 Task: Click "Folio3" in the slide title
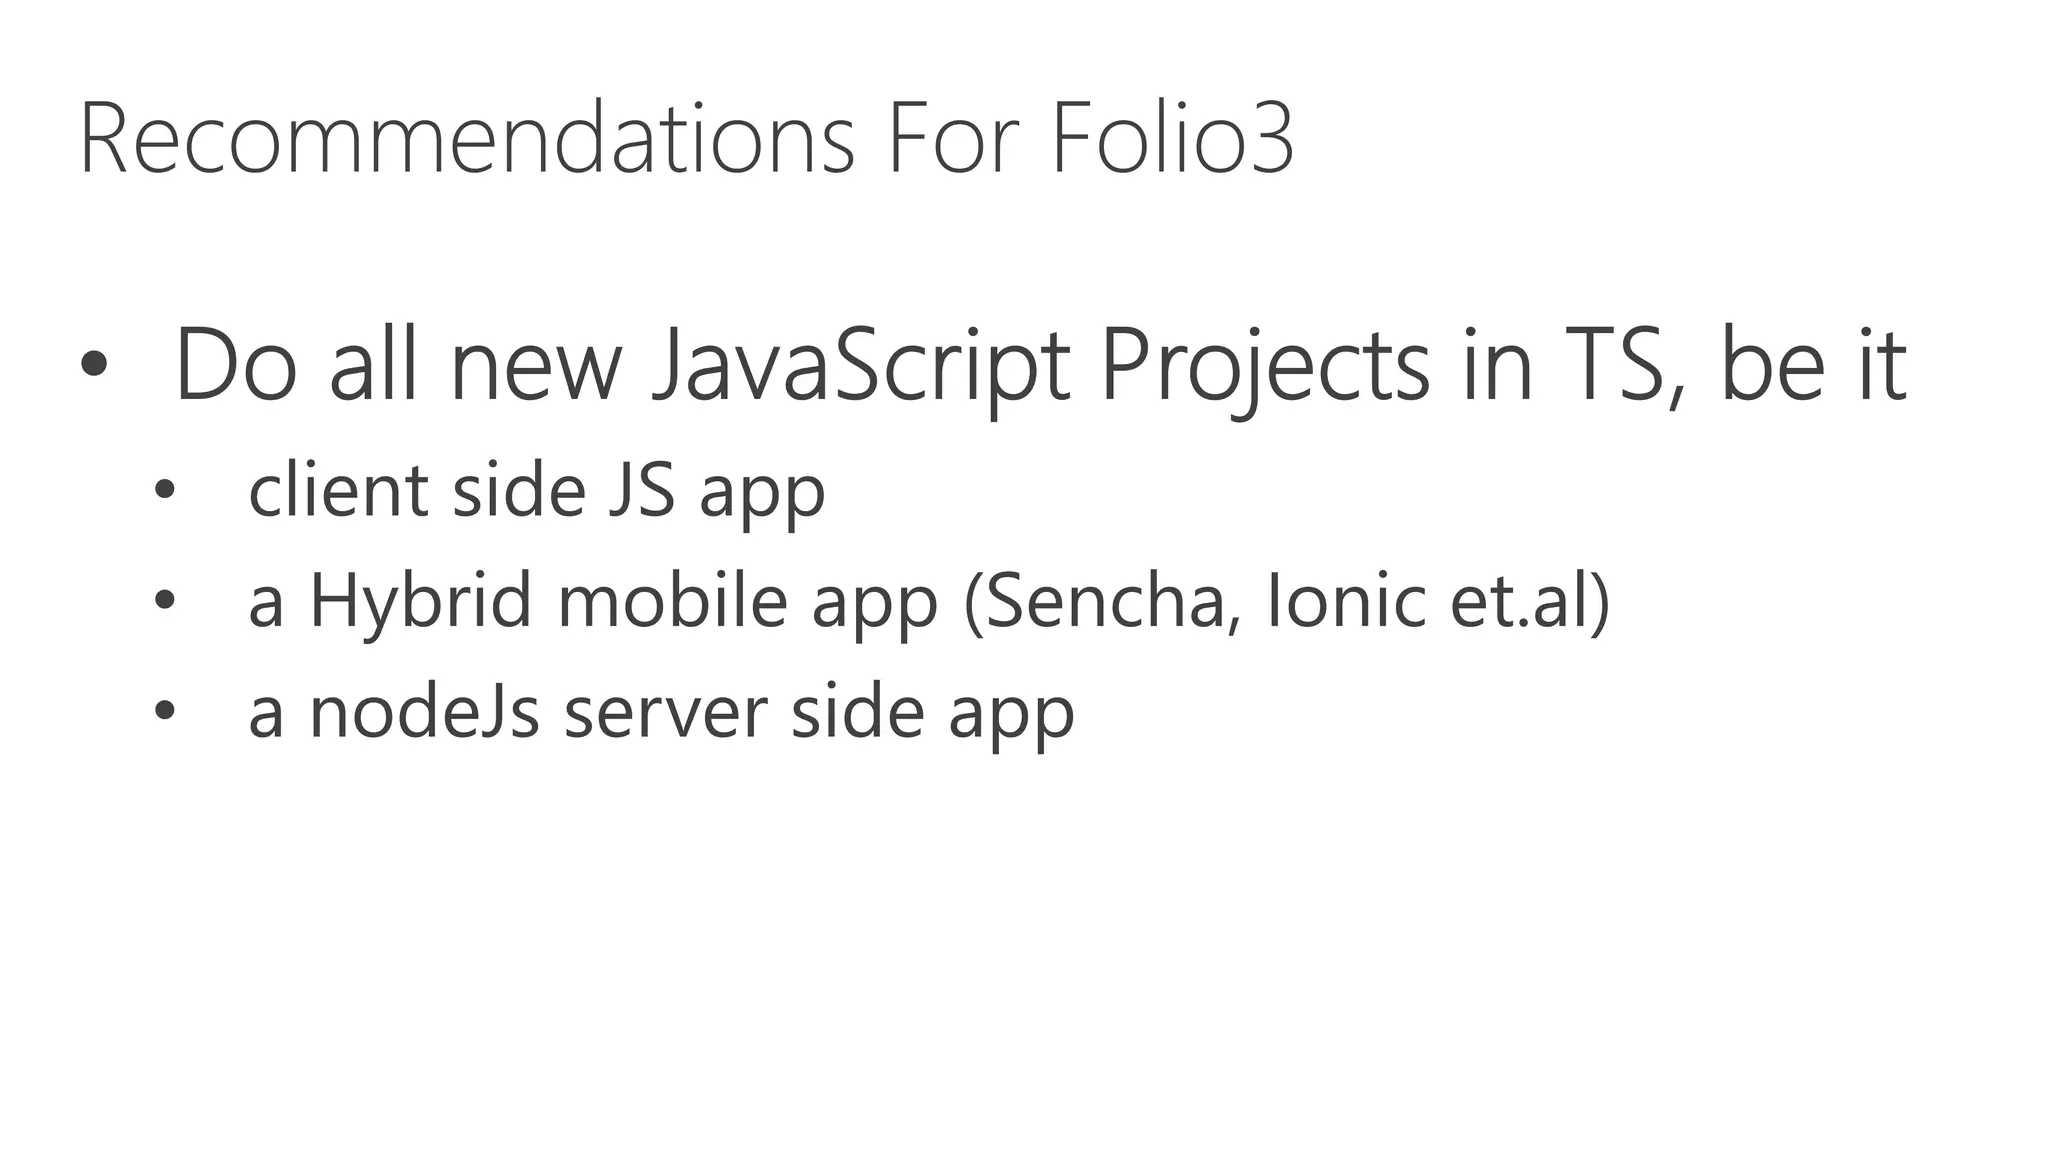tap(1172, 138)
